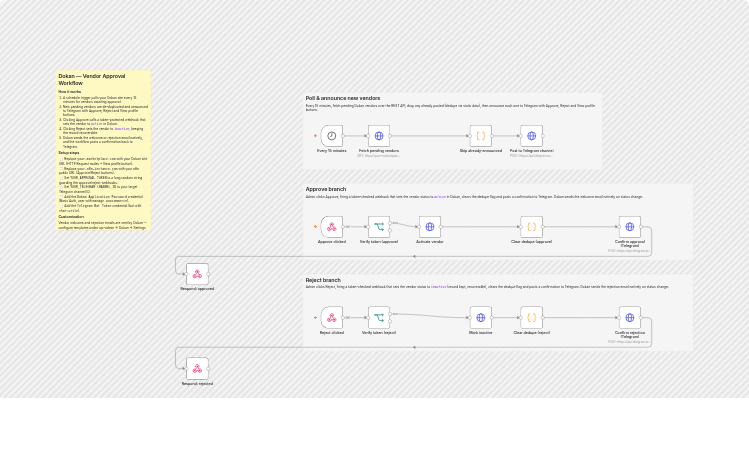Select the 'Confirm rejection (Telegram)' node
Screen dimensions: 749x450
coord(630,318)
